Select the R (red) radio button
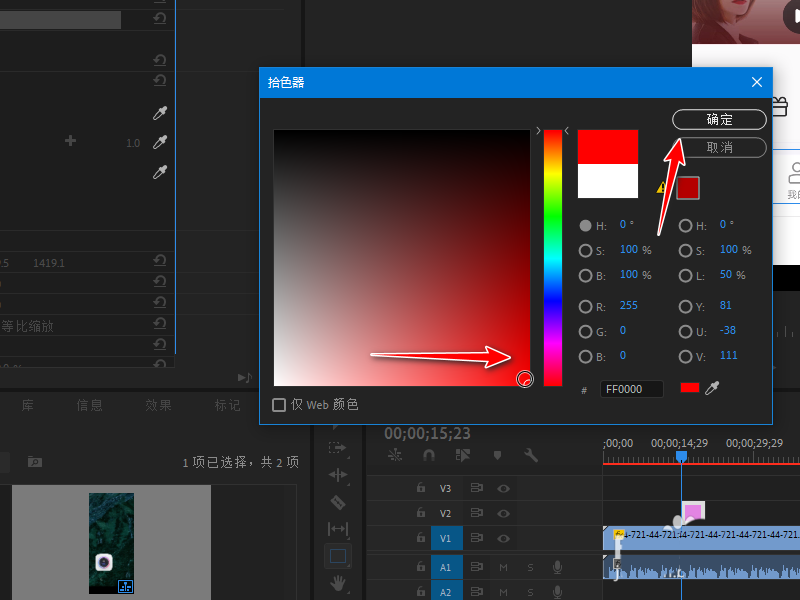This screenshot has width=800, height=600. tap(586, 306)
